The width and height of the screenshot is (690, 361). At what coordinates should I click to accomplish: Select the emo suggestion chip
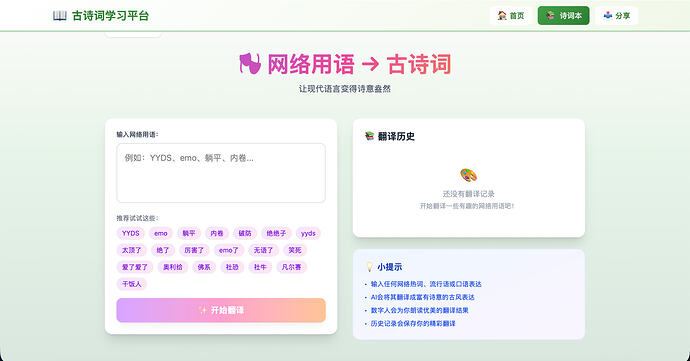coord(161,233)
